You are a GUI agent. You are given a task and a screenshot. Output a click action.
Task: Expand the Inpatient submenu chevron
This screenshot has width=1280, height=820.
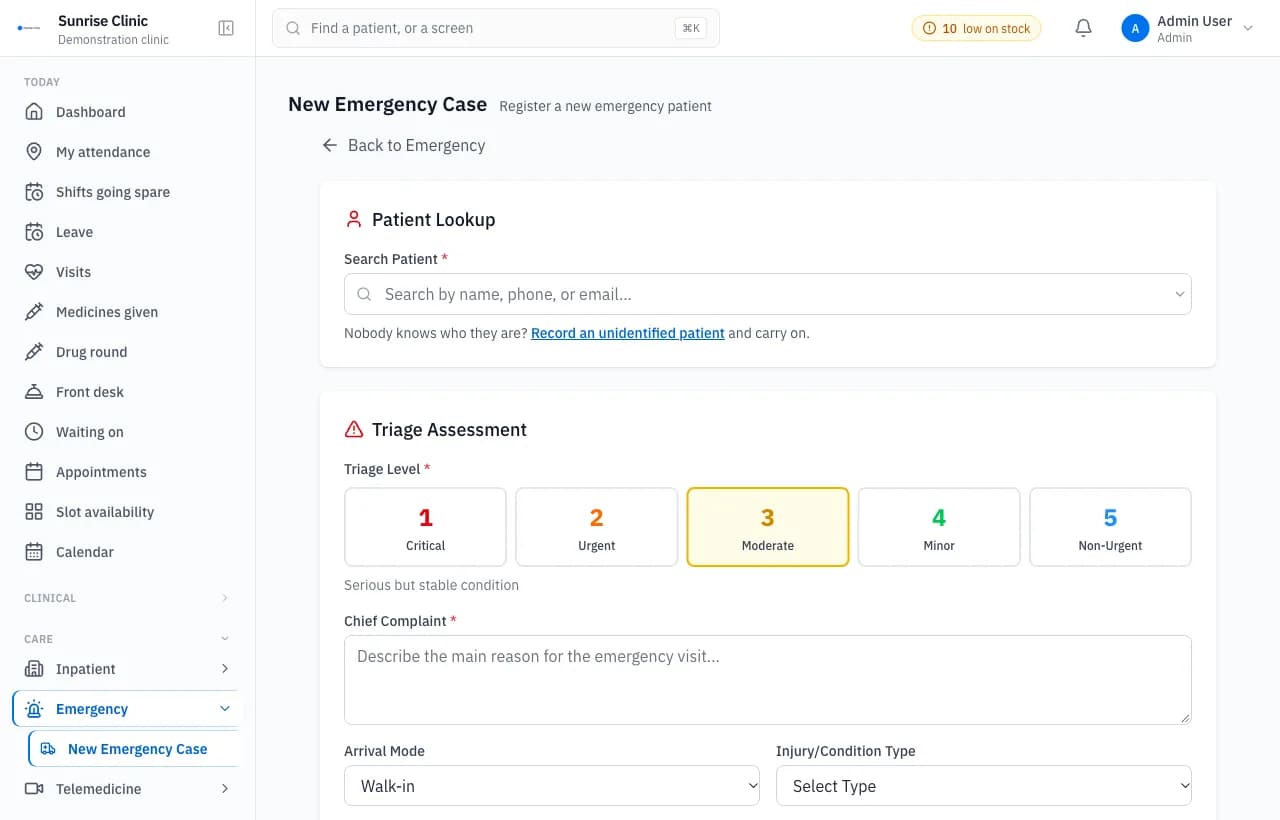pyautogui.click(x=224, y=669)
